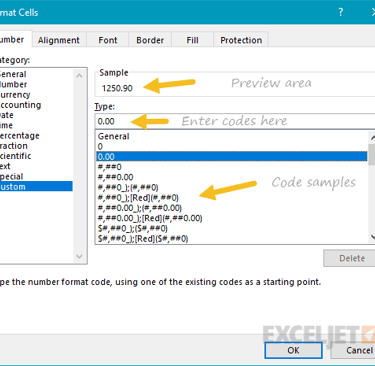Open the Border tab
375x366 pixels.
(x=150, y=40)
